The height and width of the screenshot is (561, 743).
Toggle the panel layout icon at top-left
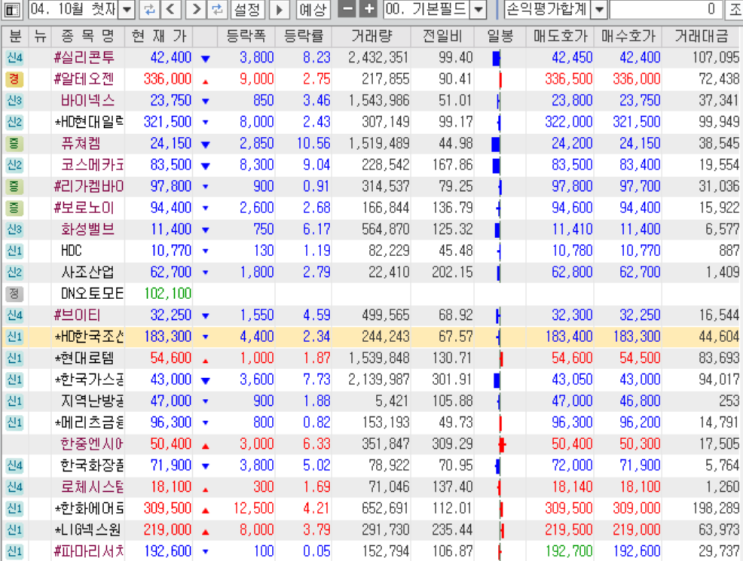[x=11, y=9]
